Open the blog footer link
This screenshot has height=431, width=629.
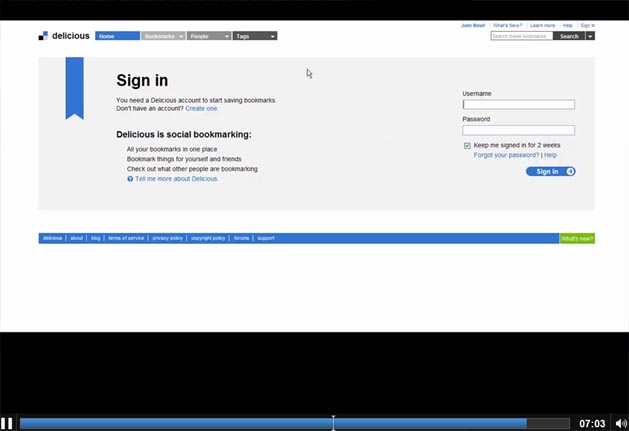coord(95,238)
